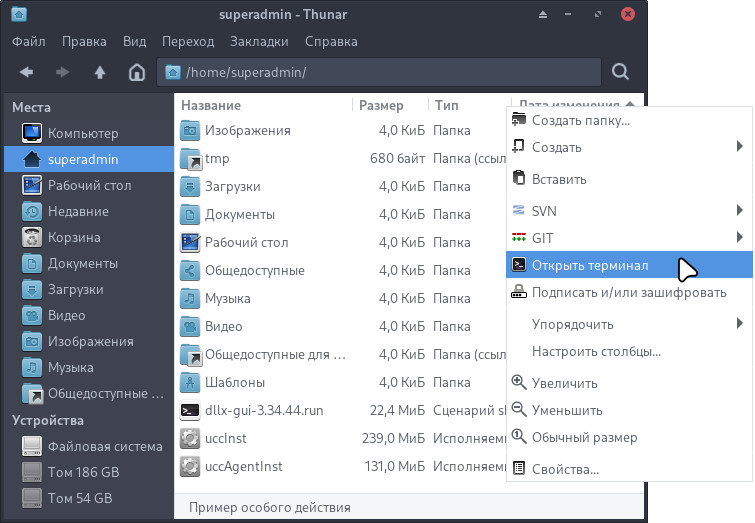This screenshot has width=755, height=523.
Task: Choose Открыть терминал from context menu
Action: coord(590,265)
